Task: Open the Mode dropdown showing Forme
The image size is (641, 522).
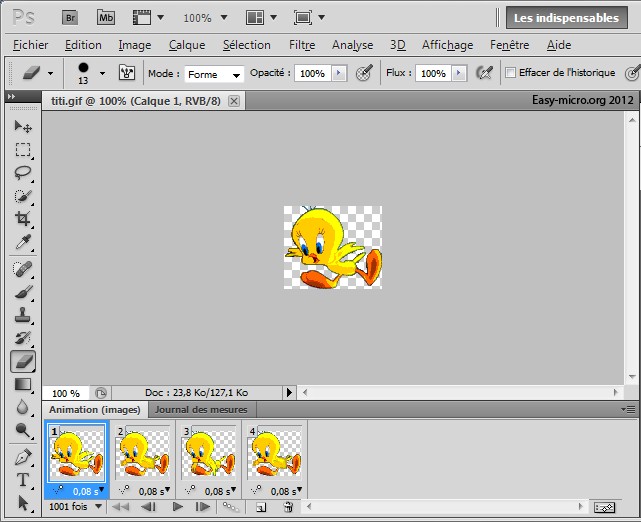Action: point(214,74)
